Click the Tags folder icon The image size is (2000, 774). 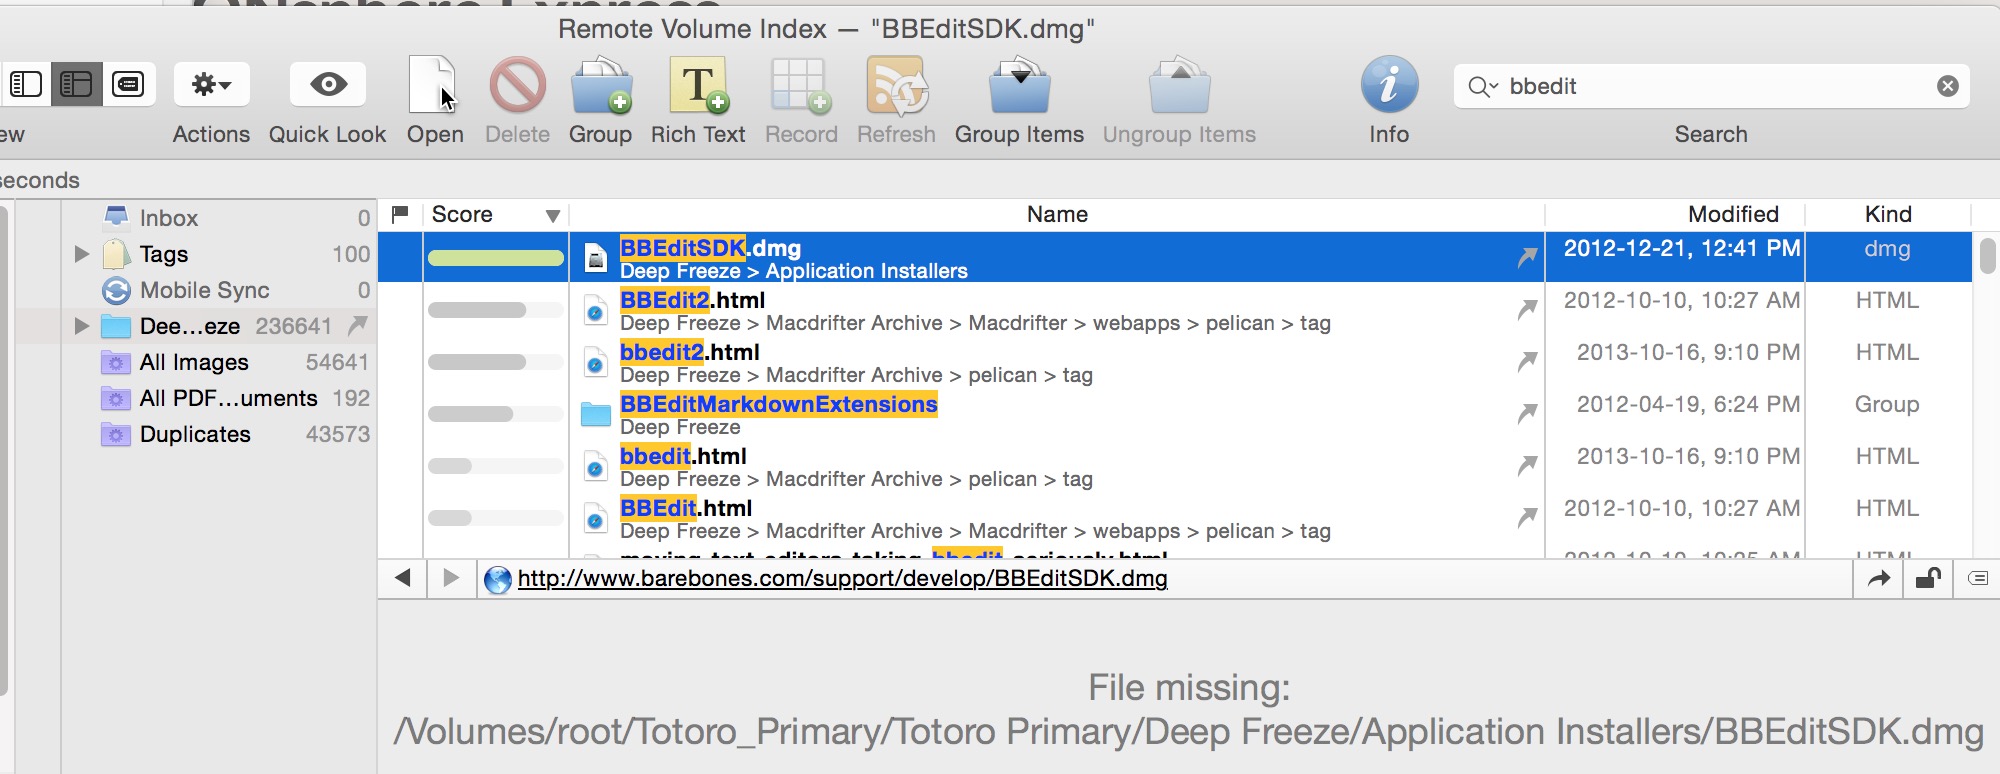pyautogui.click(x=116, y=254)
